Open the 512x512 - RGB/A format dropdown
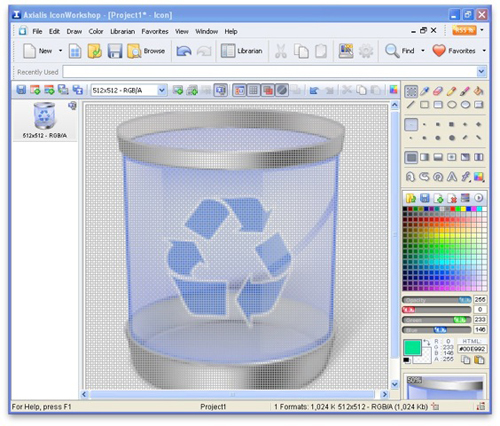500x426 pixels. click(162, 90)
